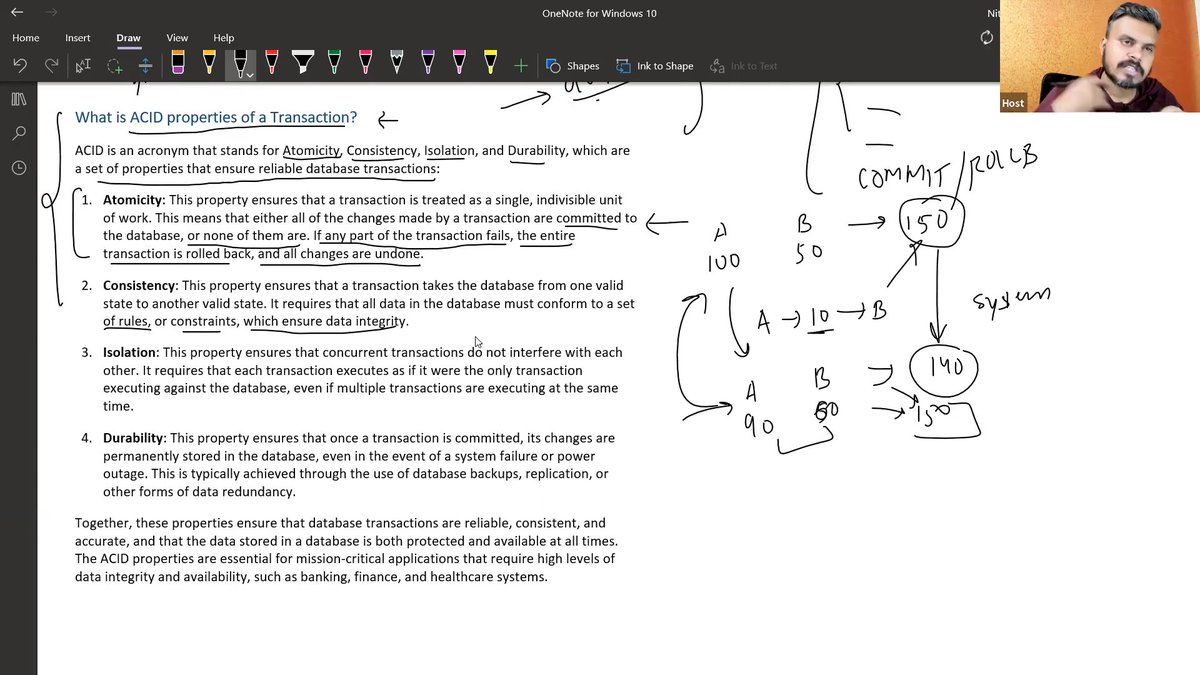Click the Host webcam video thumbnail
1200x675 pixels.
tap(1100, 56)
